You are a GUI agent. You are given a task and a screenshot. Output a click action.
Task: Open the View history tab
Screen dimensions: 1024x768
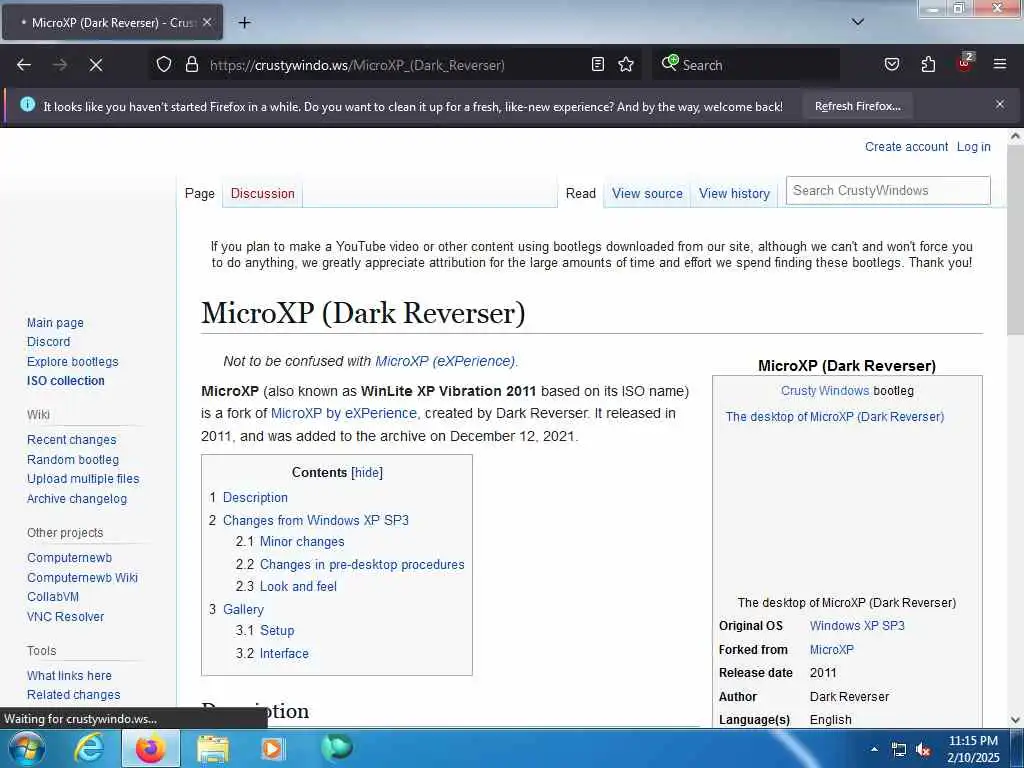click(734, 193)
